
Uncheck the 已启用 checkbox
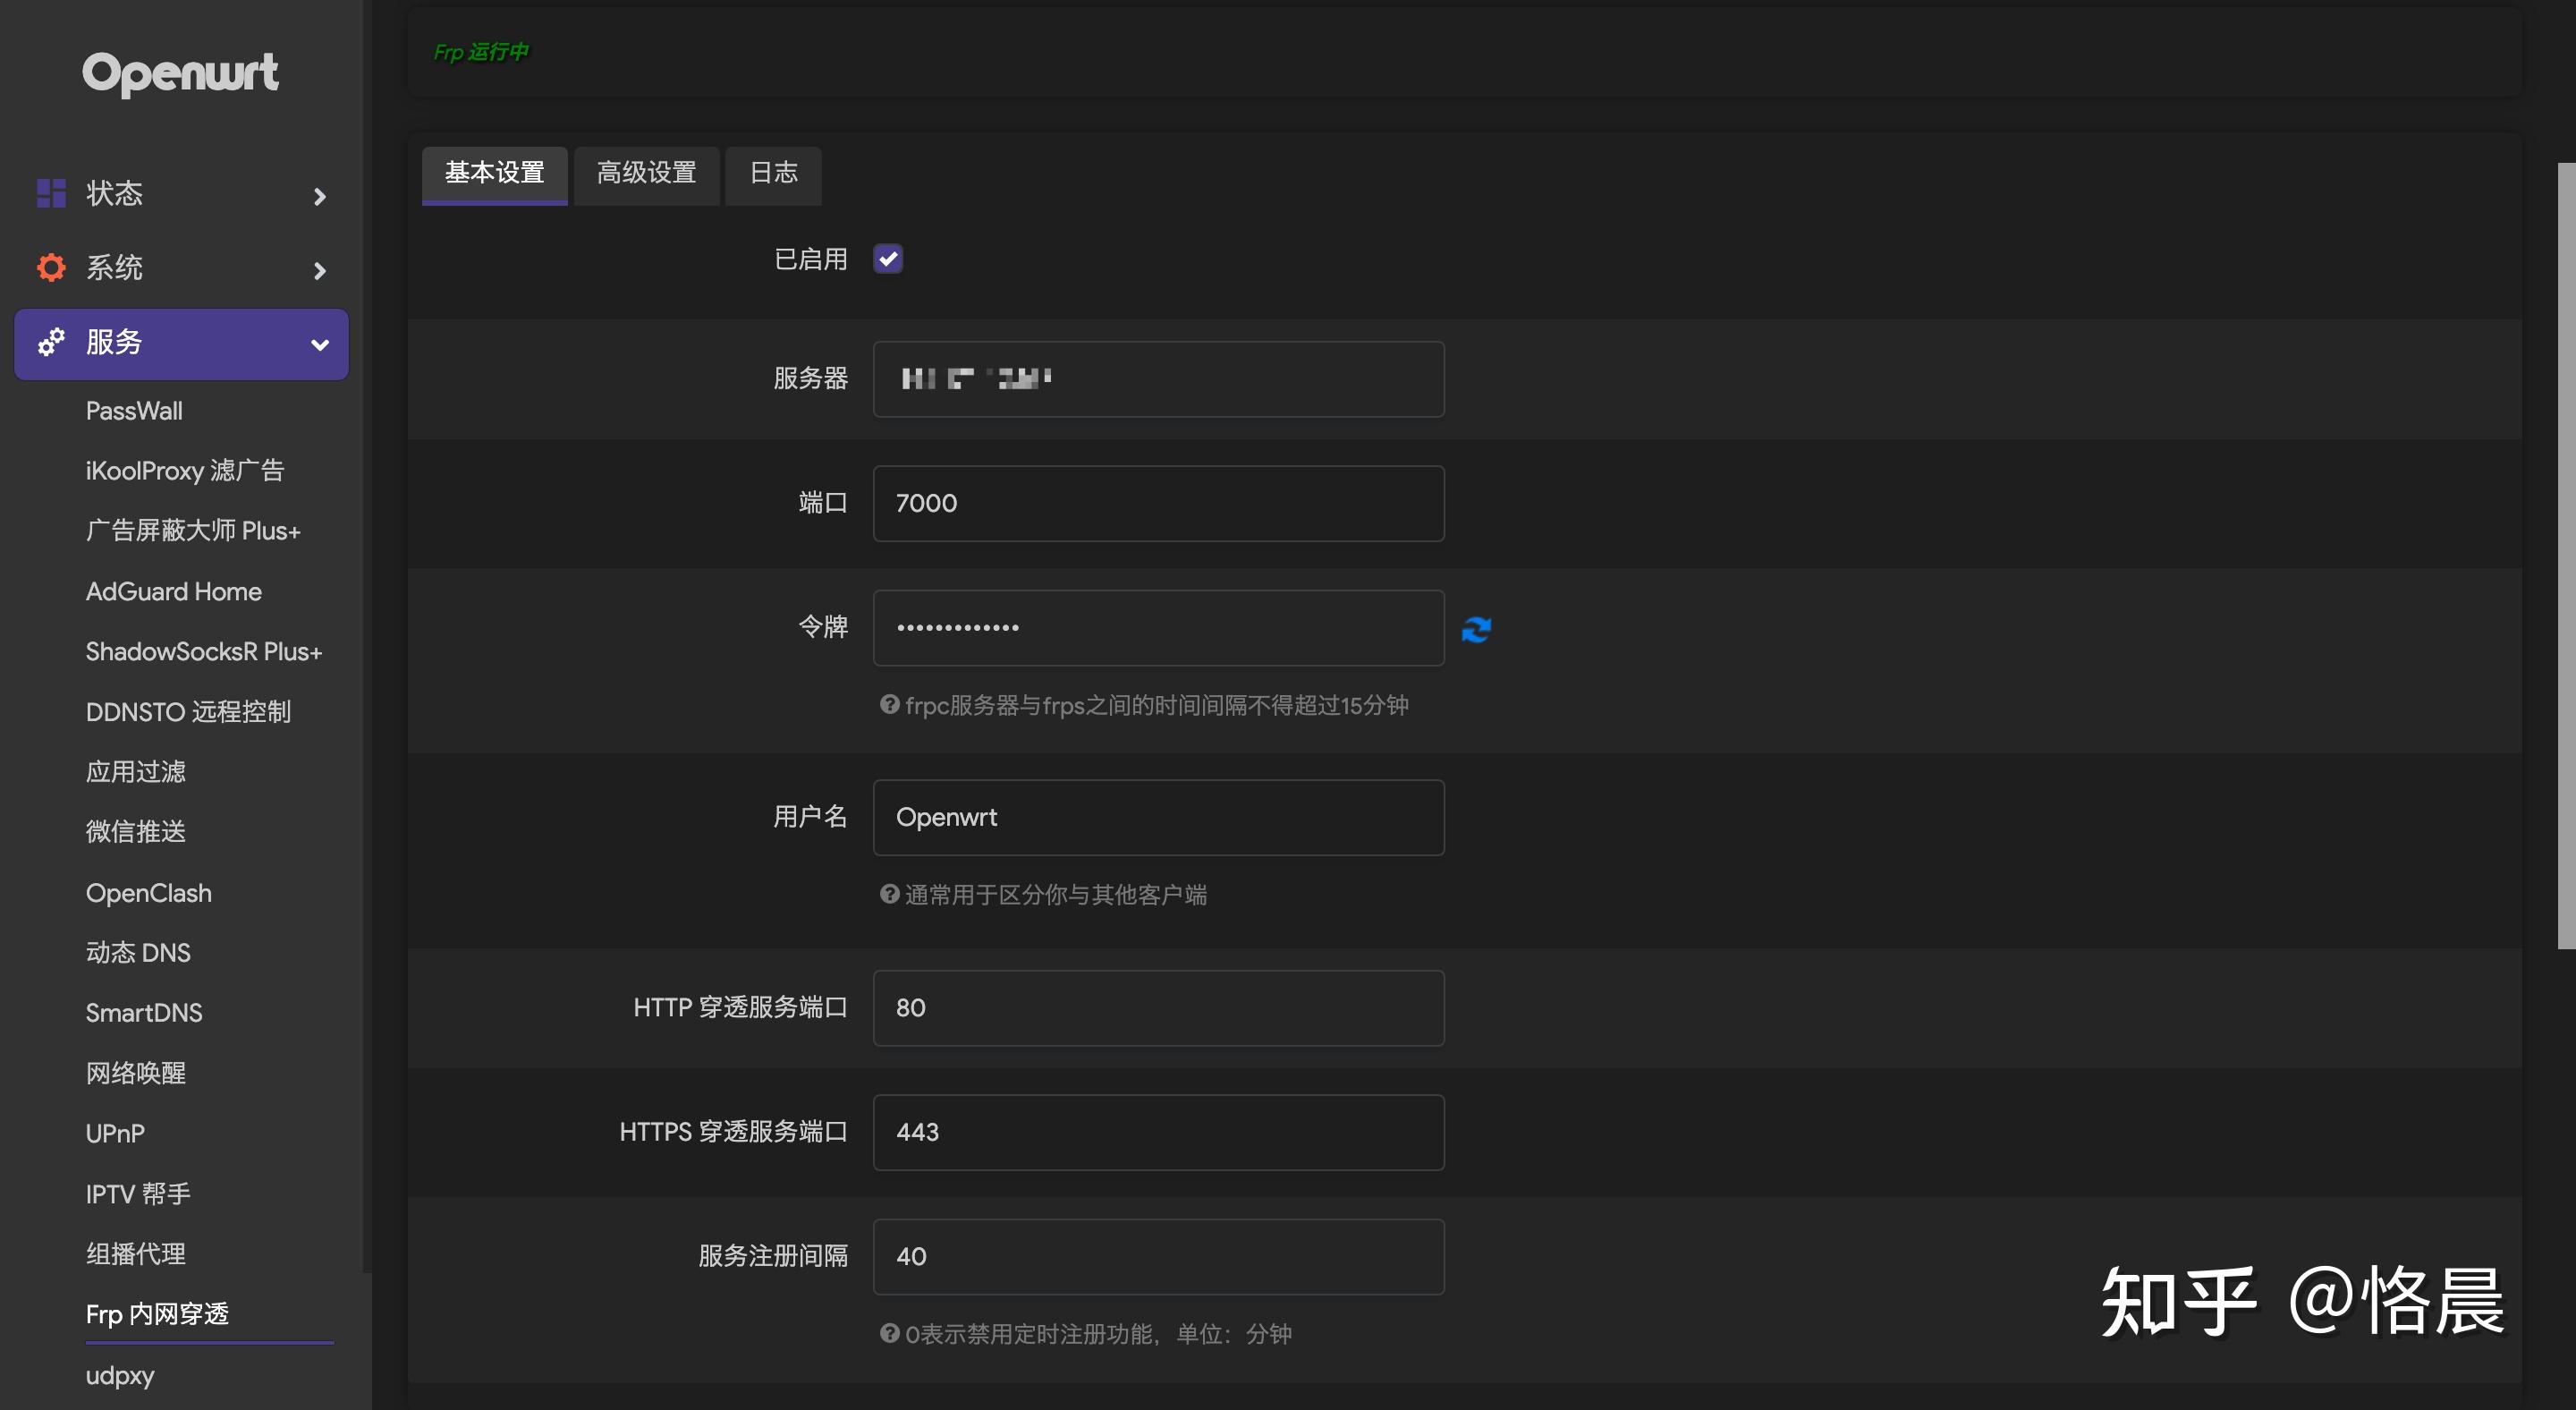click(x=887, y=258)
